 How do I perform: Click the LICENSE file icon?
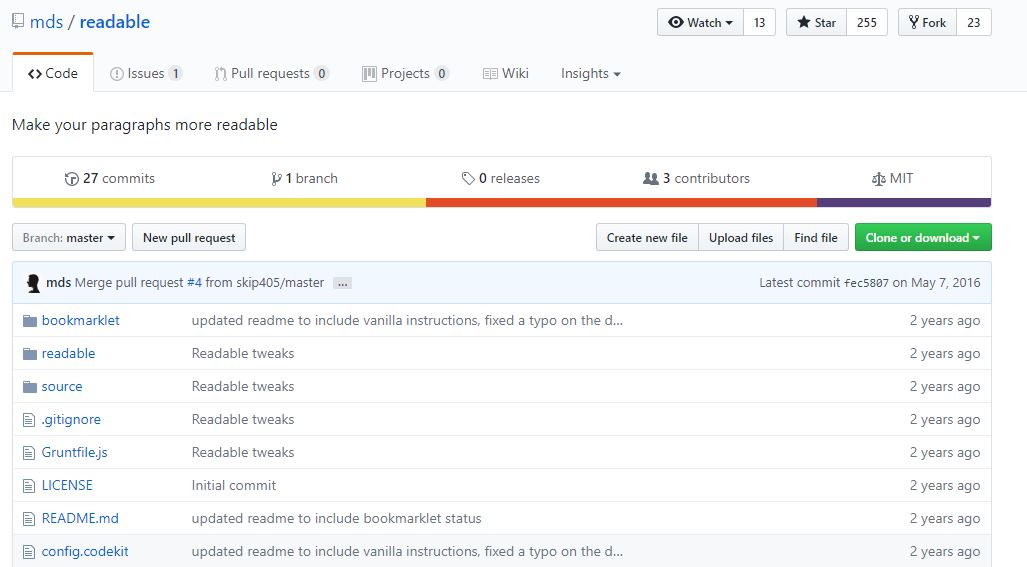(29, 486)
